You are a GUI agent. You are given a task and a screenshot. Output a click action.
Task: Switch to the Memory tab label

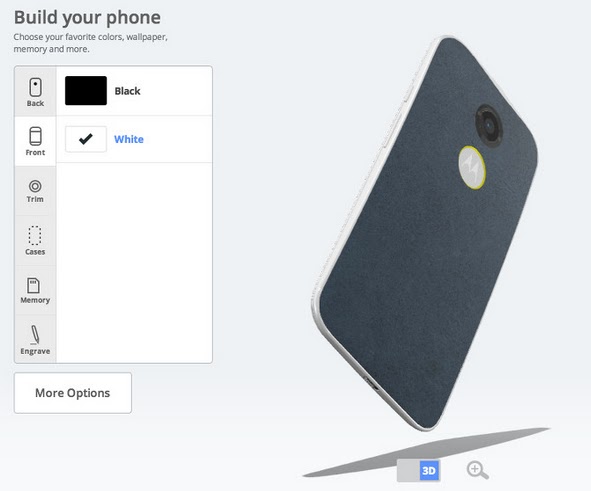(x=35, y=300)
